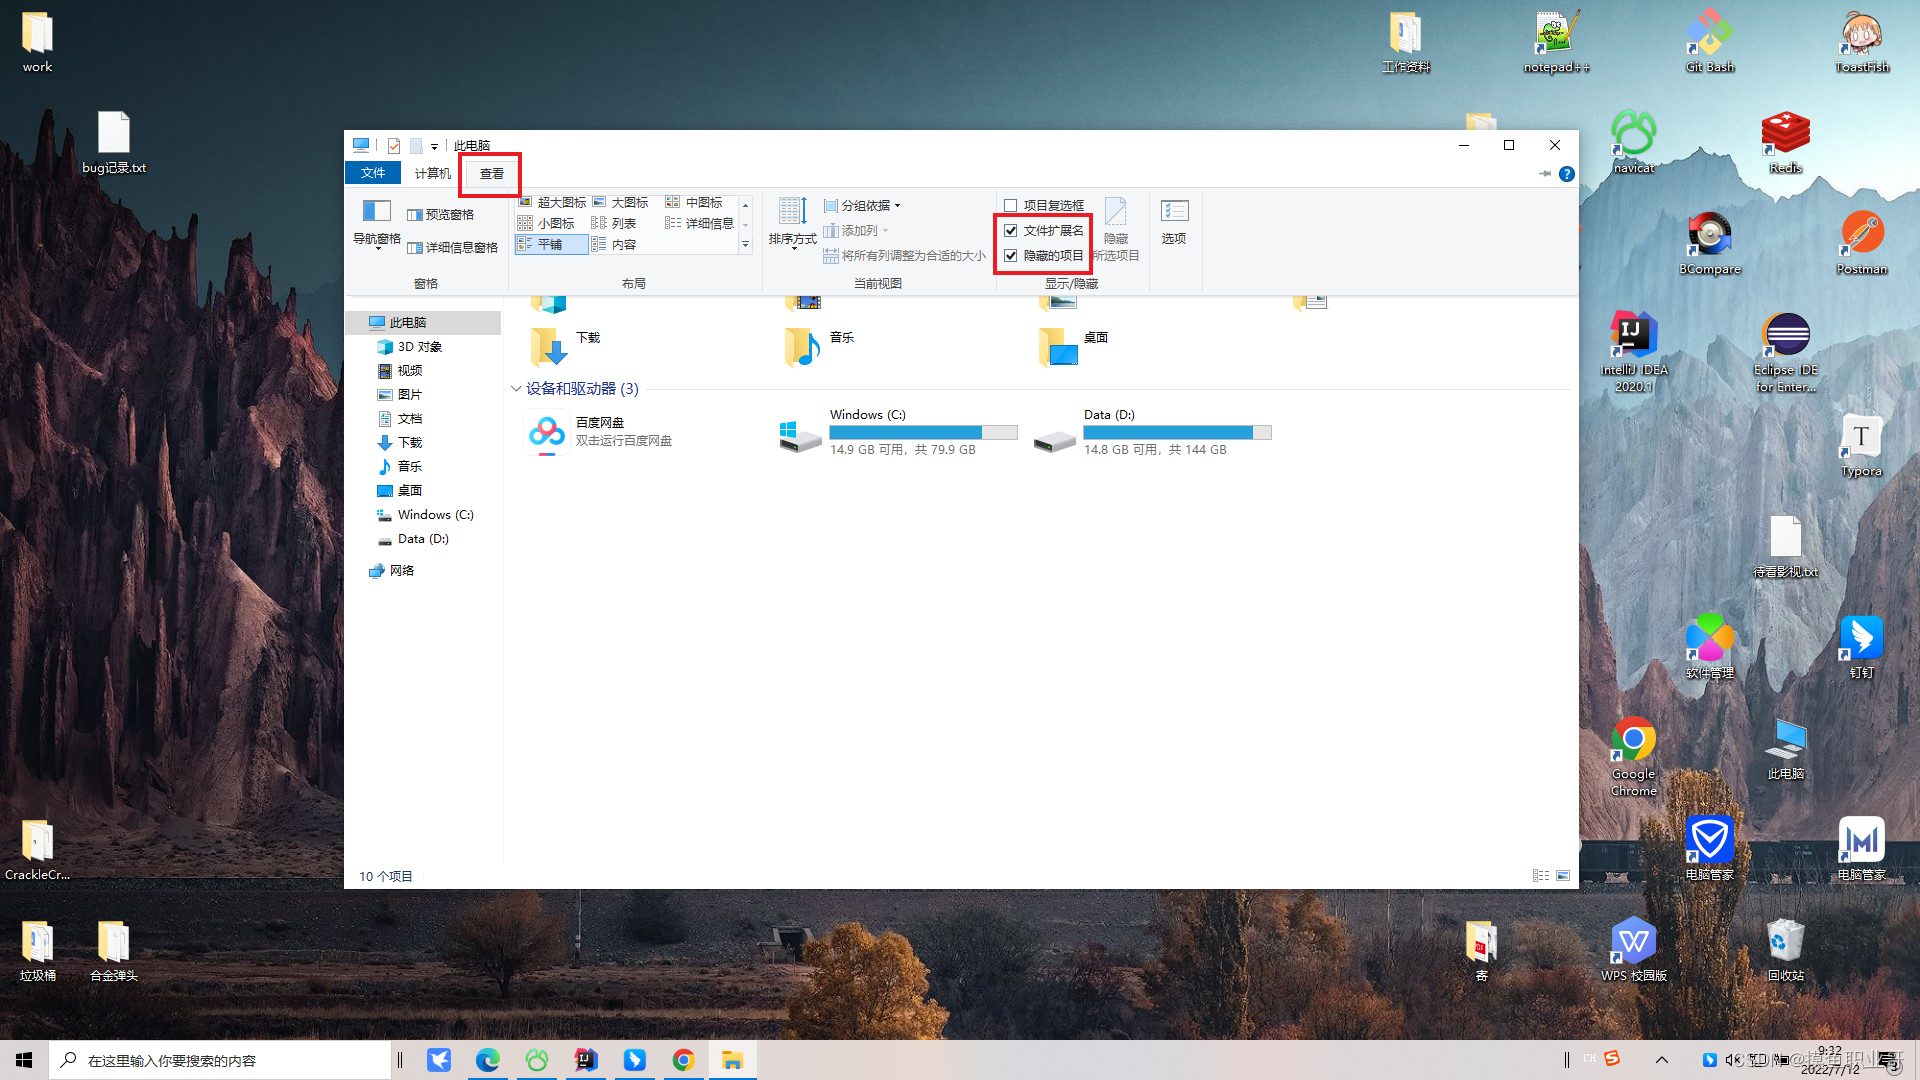Image resolution: width=1920 pixels, height=1080 pixels.
Task: Select the 详细信息 layout option
Action: [700, 223]
